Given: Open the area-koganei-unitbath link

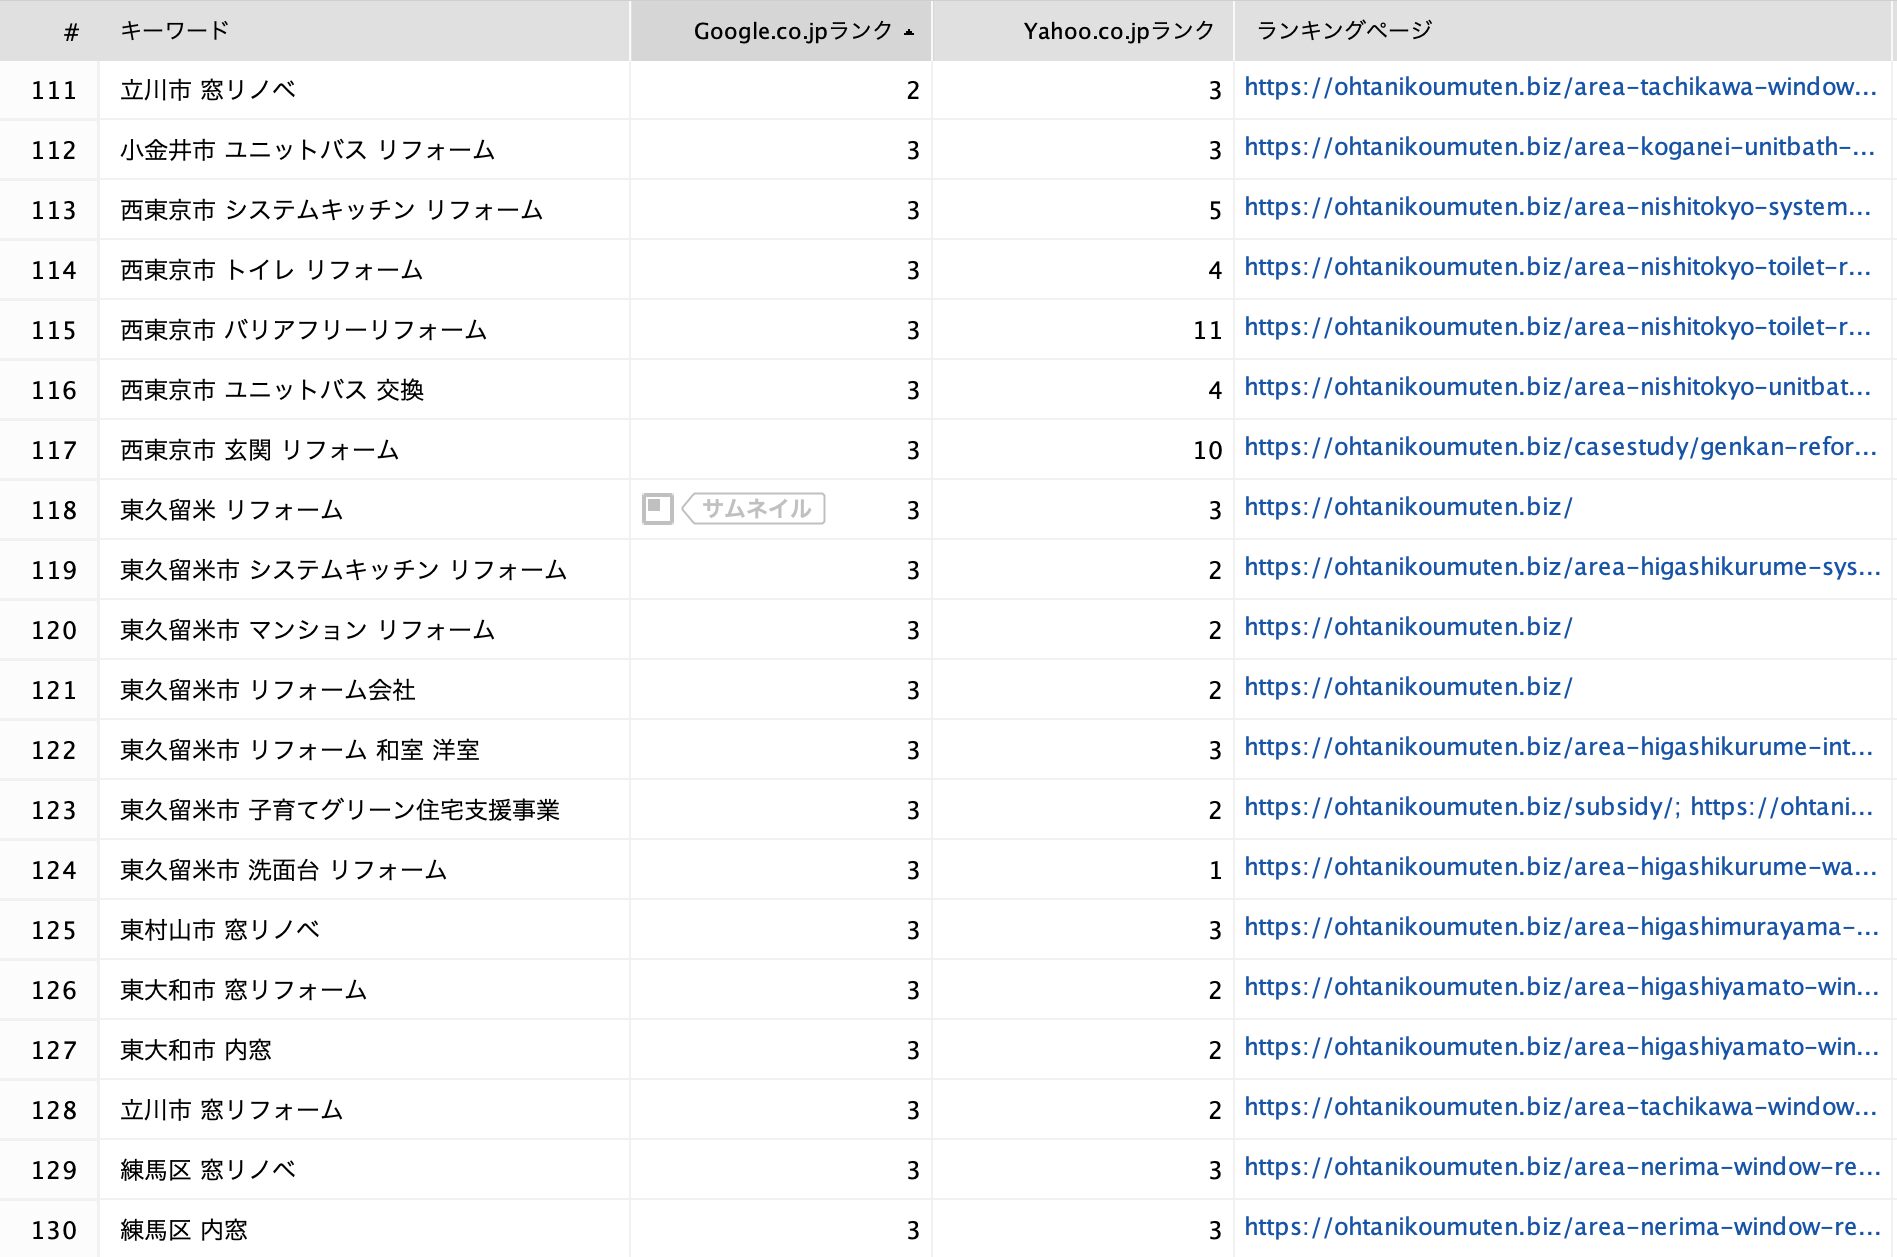Looking at the screenshot, I should [1558, 148].
